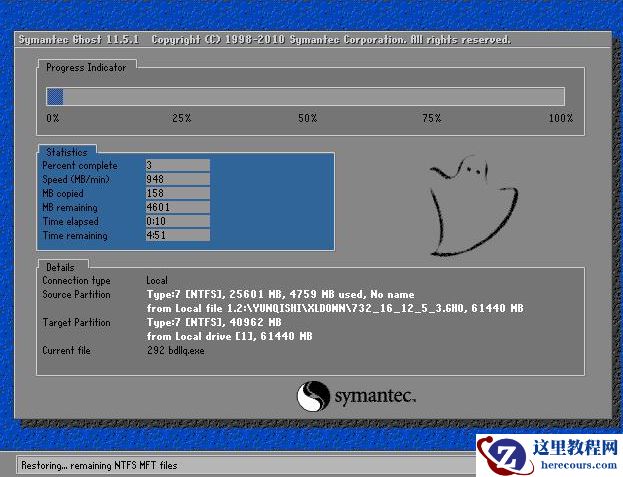Click the MB copied value box
Screen dimensions: 623x477
pyautogui.click(x=177, y=193)
